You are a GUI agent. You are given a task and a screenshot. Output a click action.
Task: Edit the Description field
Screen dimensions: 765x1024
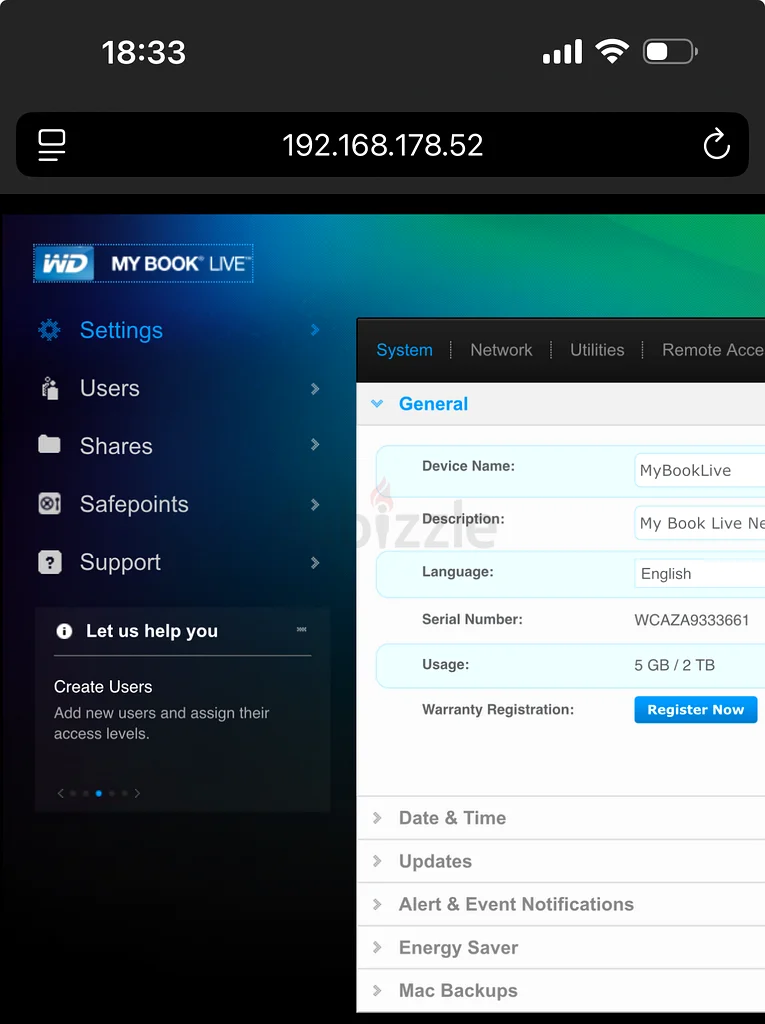[700, 523]
